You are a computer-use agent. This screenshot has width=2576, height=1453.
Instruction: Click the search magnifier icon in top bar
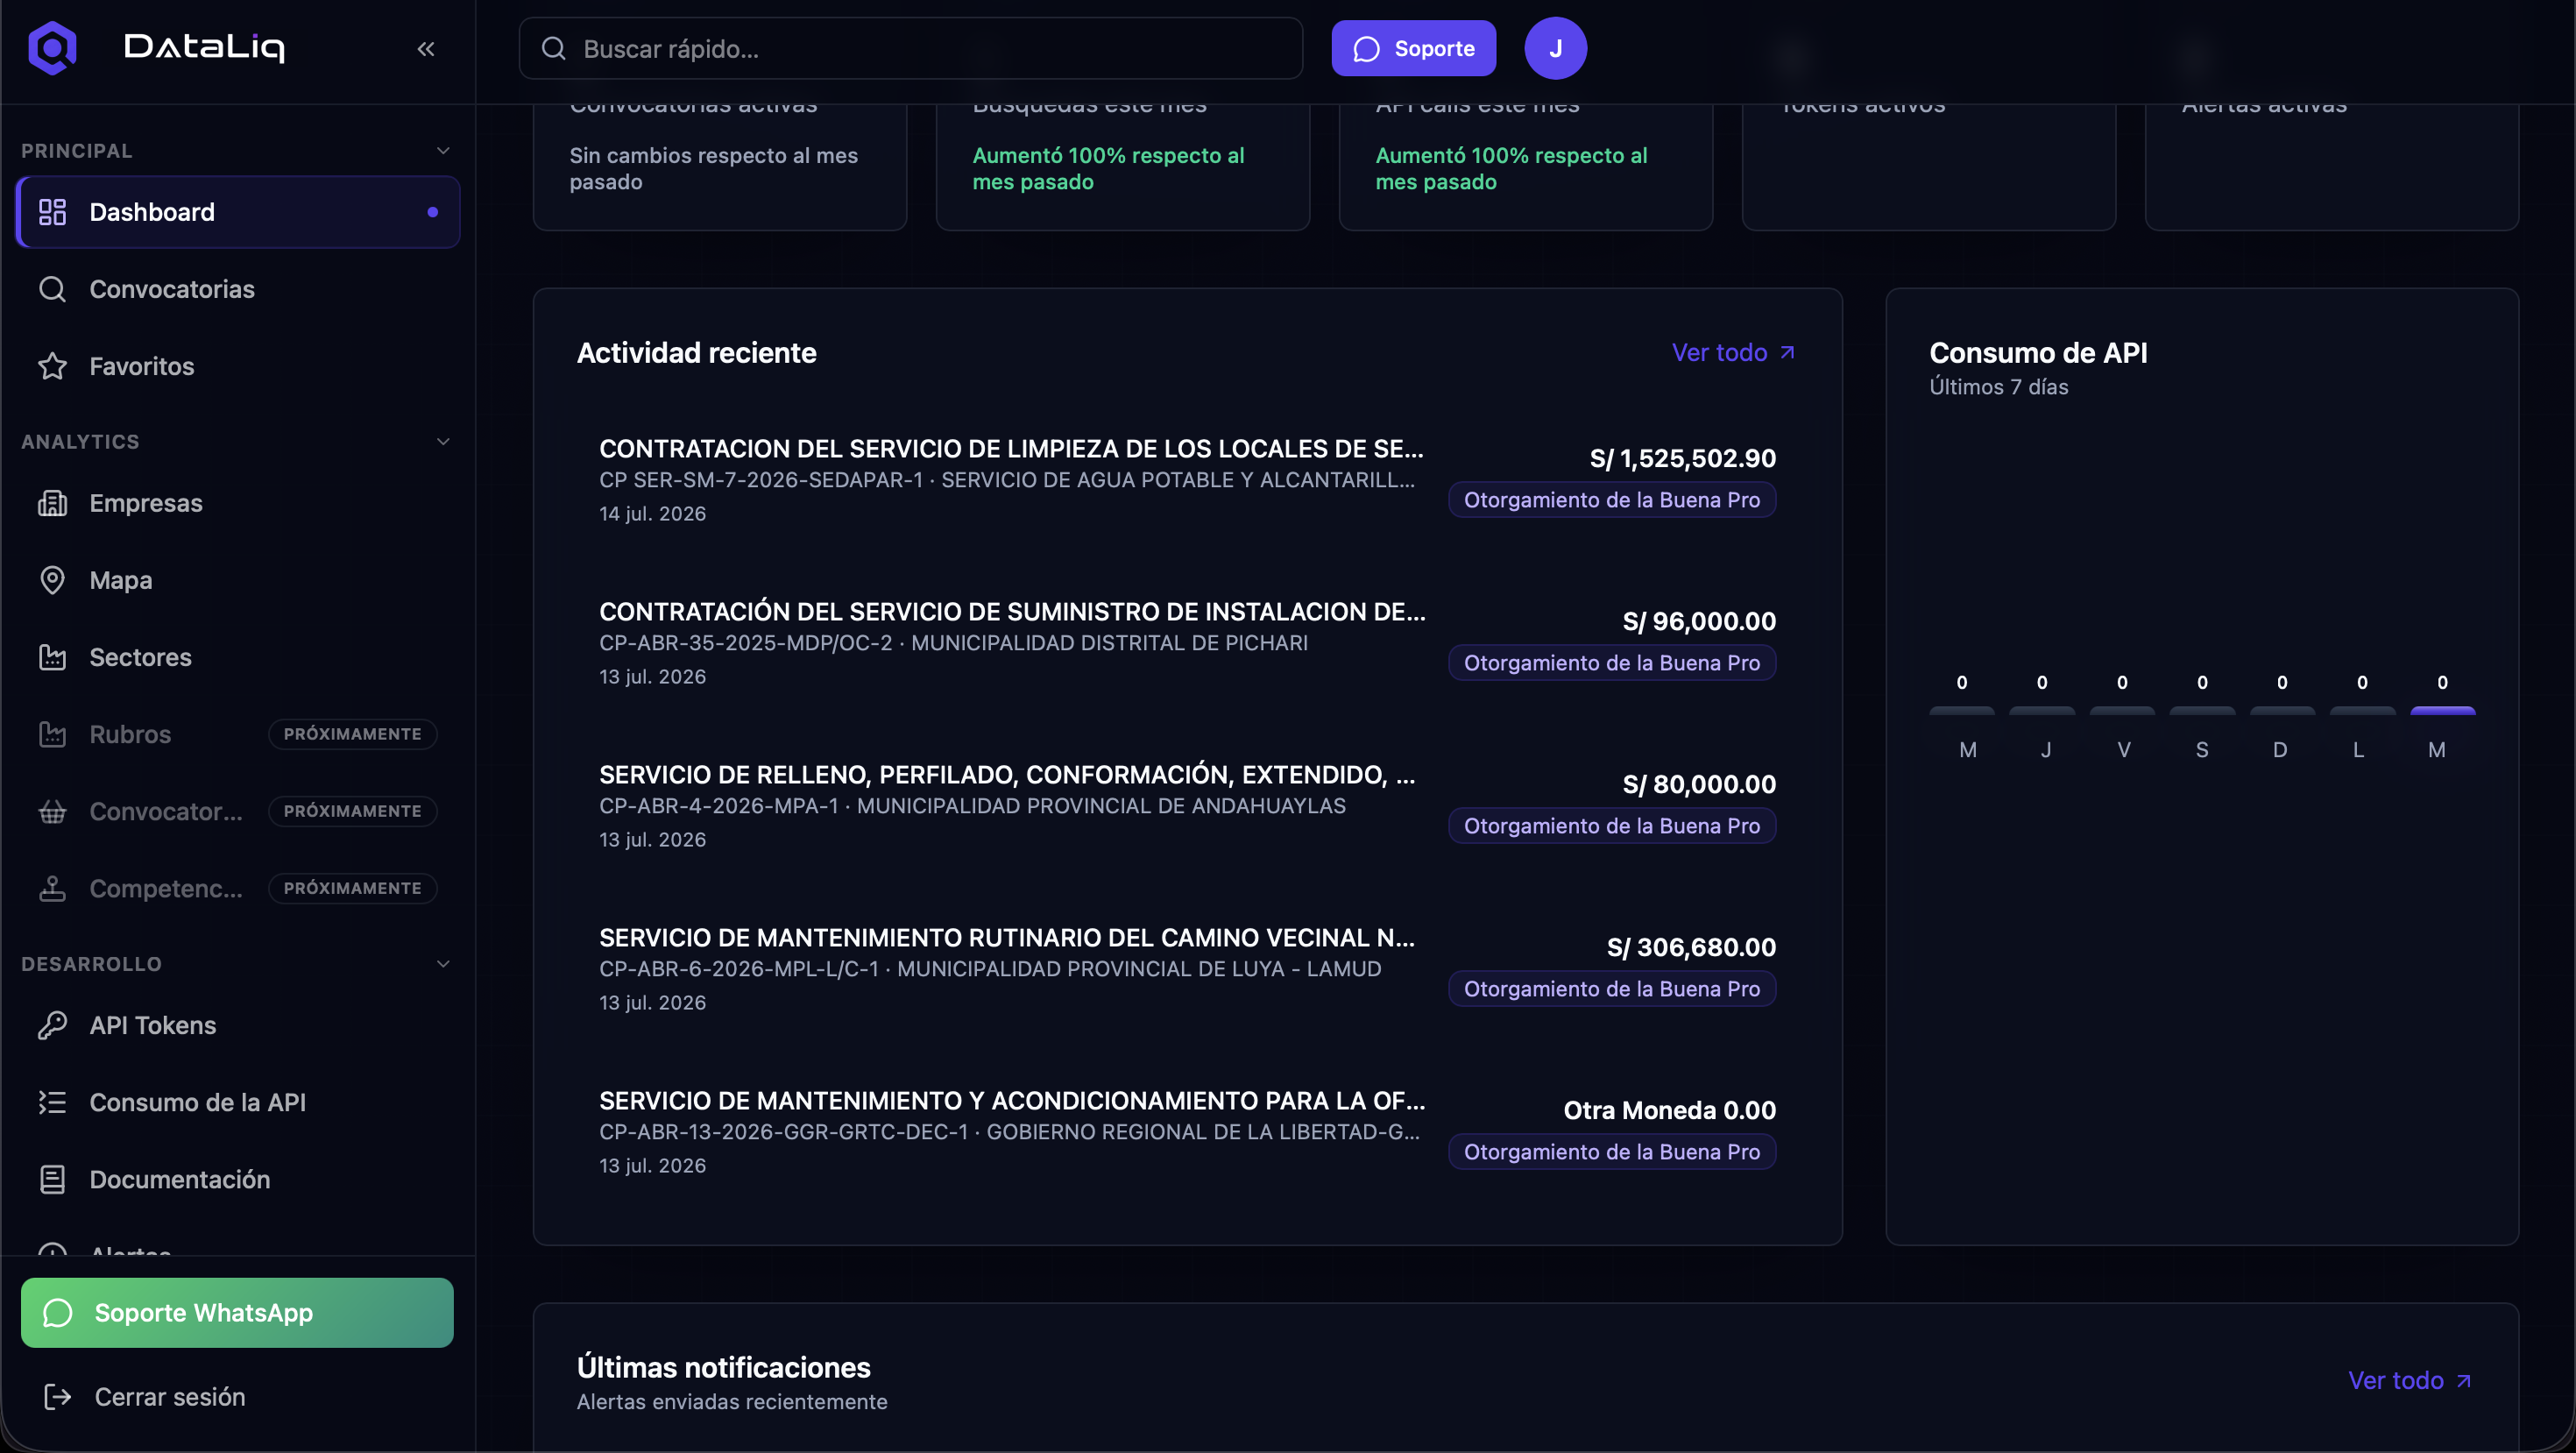tap(553, 48)
